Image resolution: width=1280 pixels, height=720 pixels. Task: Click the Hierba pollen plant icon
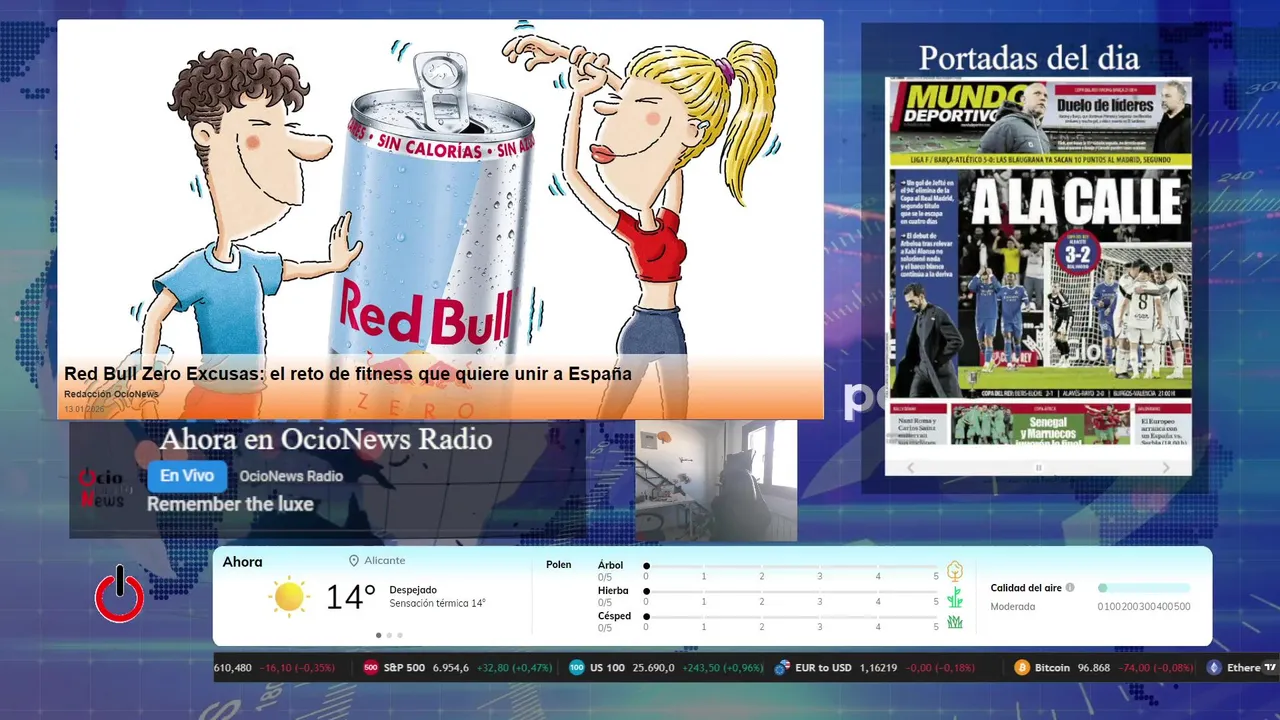click(x=955, y=597)
